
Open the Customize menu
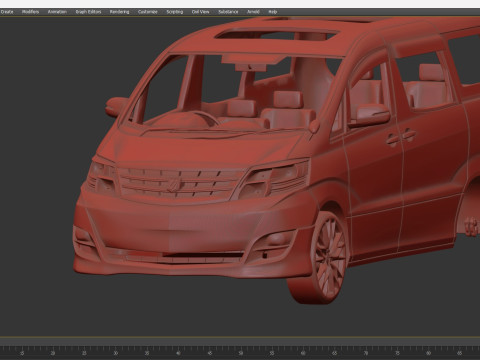pos(148,12)
